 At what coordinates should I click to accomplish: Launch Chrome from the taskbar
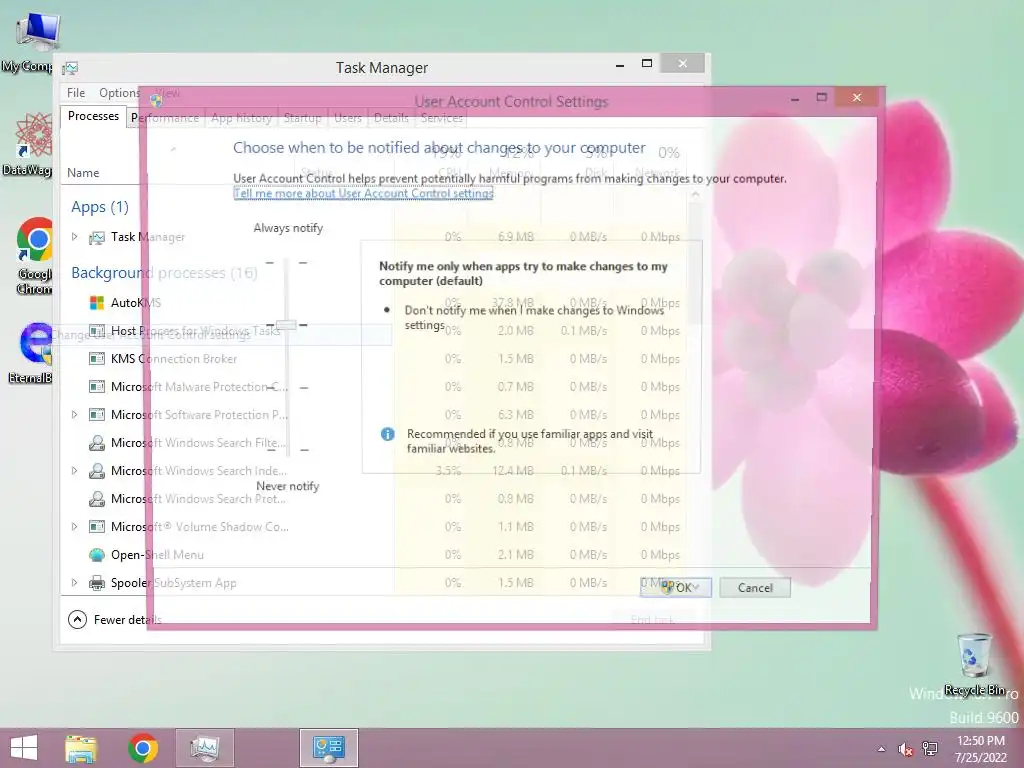click(143, 748)
